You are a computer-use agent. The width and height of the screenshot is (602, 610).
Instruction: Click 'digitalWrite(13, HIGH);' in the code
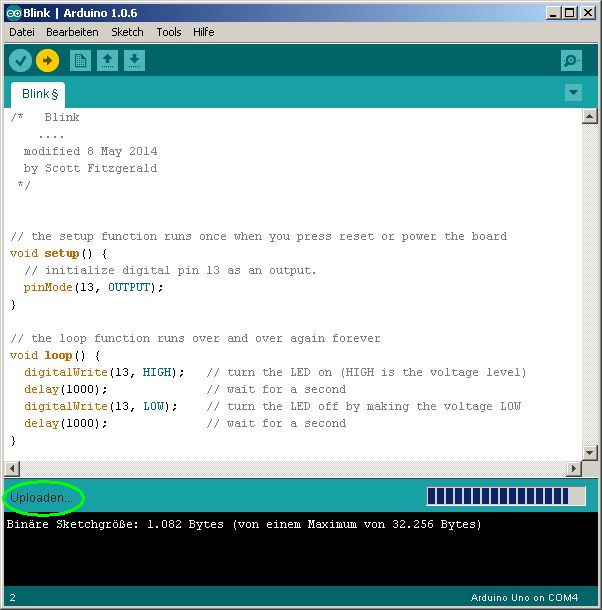click(x=104, y=372)
